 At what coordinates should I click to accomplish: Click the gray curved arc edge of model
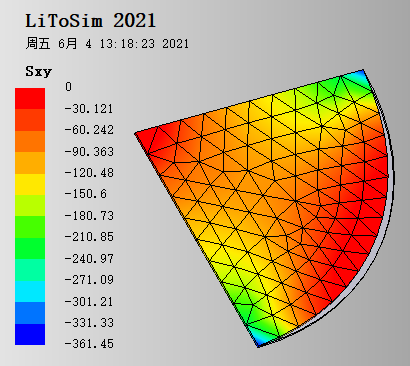391,200
